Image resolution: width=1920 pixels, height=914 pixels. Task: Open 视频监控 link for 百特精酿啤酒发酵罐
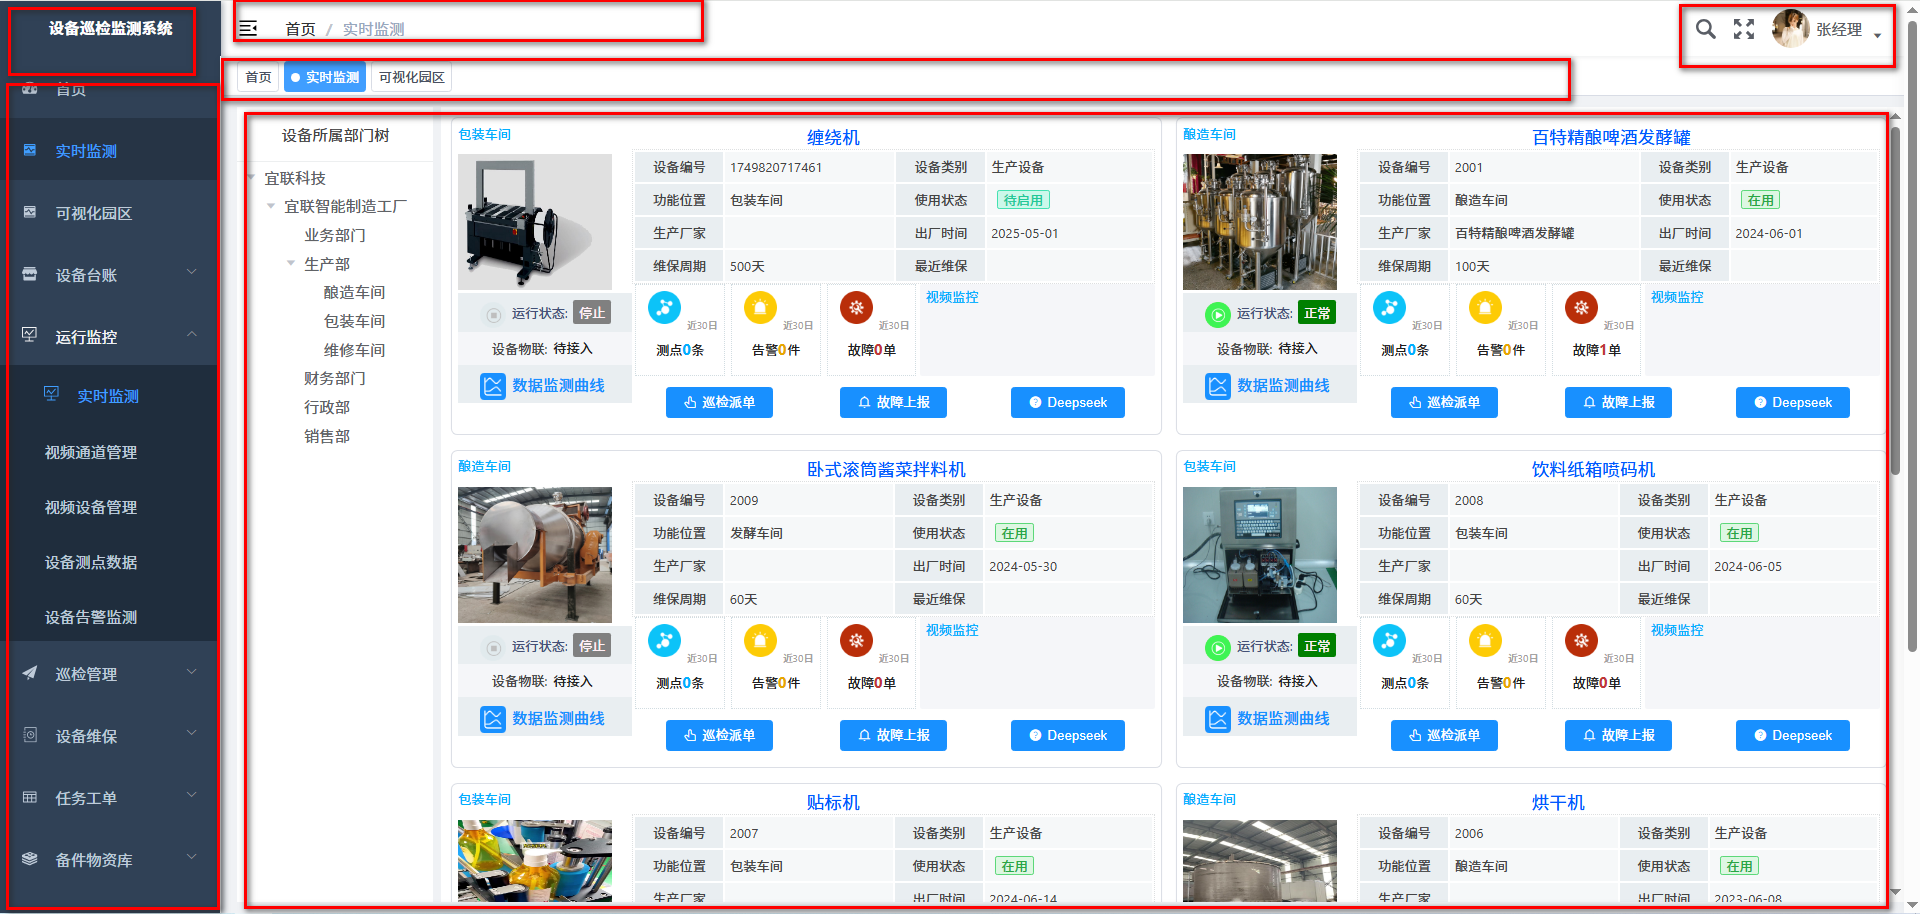pyautogui.click(x=1676, y=297)
